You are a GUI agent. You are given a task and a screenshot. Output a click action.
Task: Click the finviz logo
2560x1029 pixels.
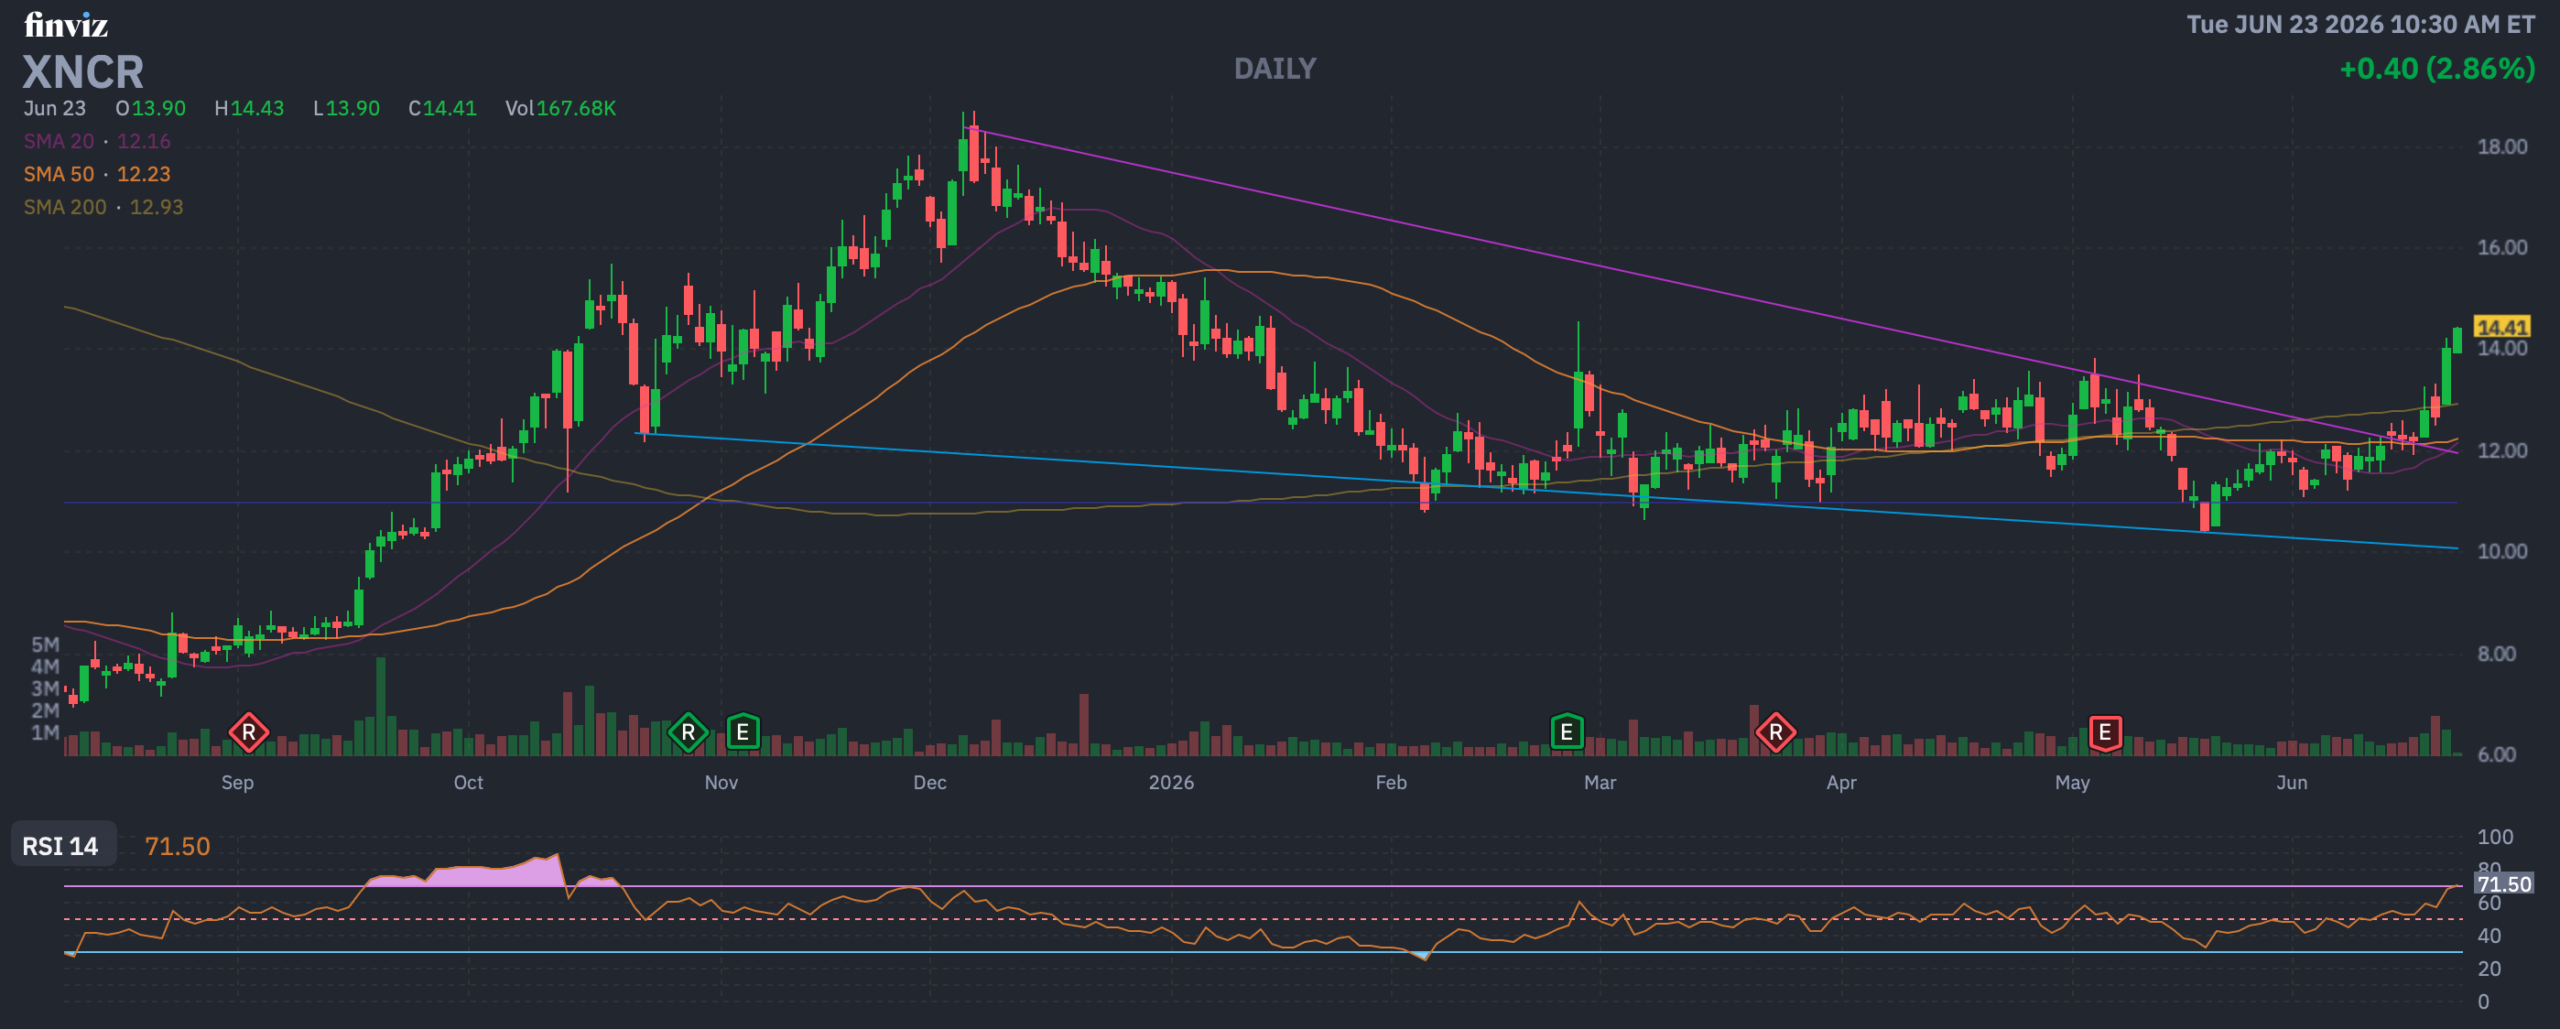[x=66, y=25]
